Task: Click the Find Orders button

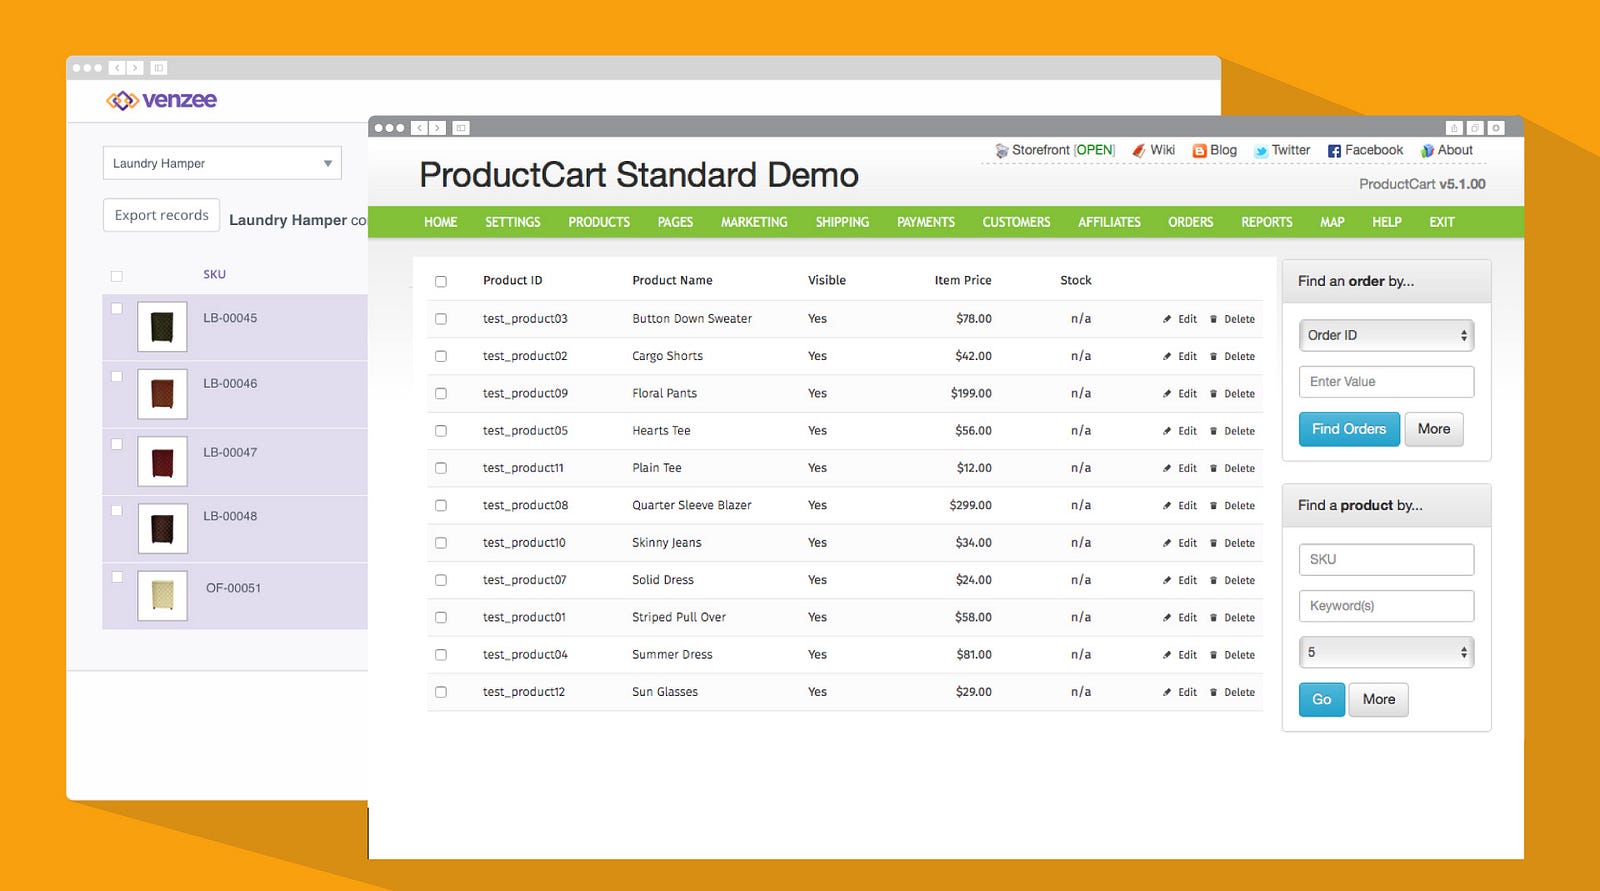Action: click(x=1349, y=429)
